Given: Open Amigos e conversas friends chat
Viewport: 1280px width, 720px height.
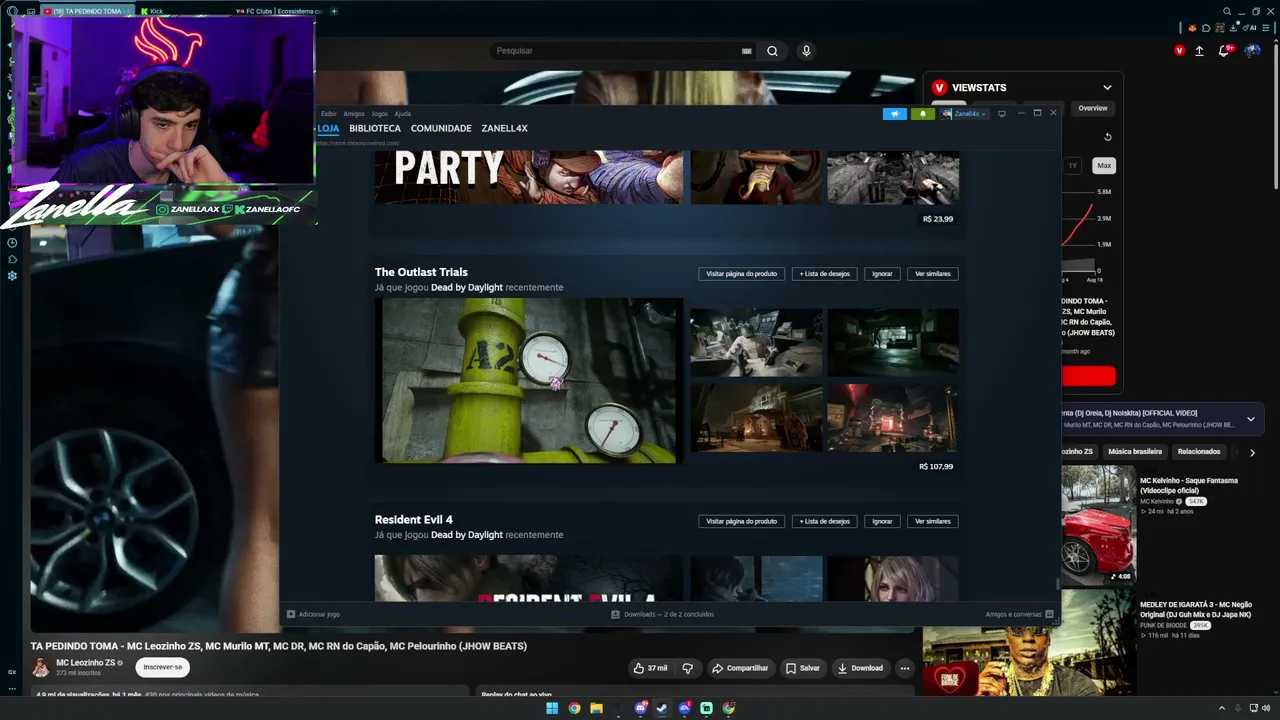Looking at the screenshot, I should click(x=1019, y=614).
